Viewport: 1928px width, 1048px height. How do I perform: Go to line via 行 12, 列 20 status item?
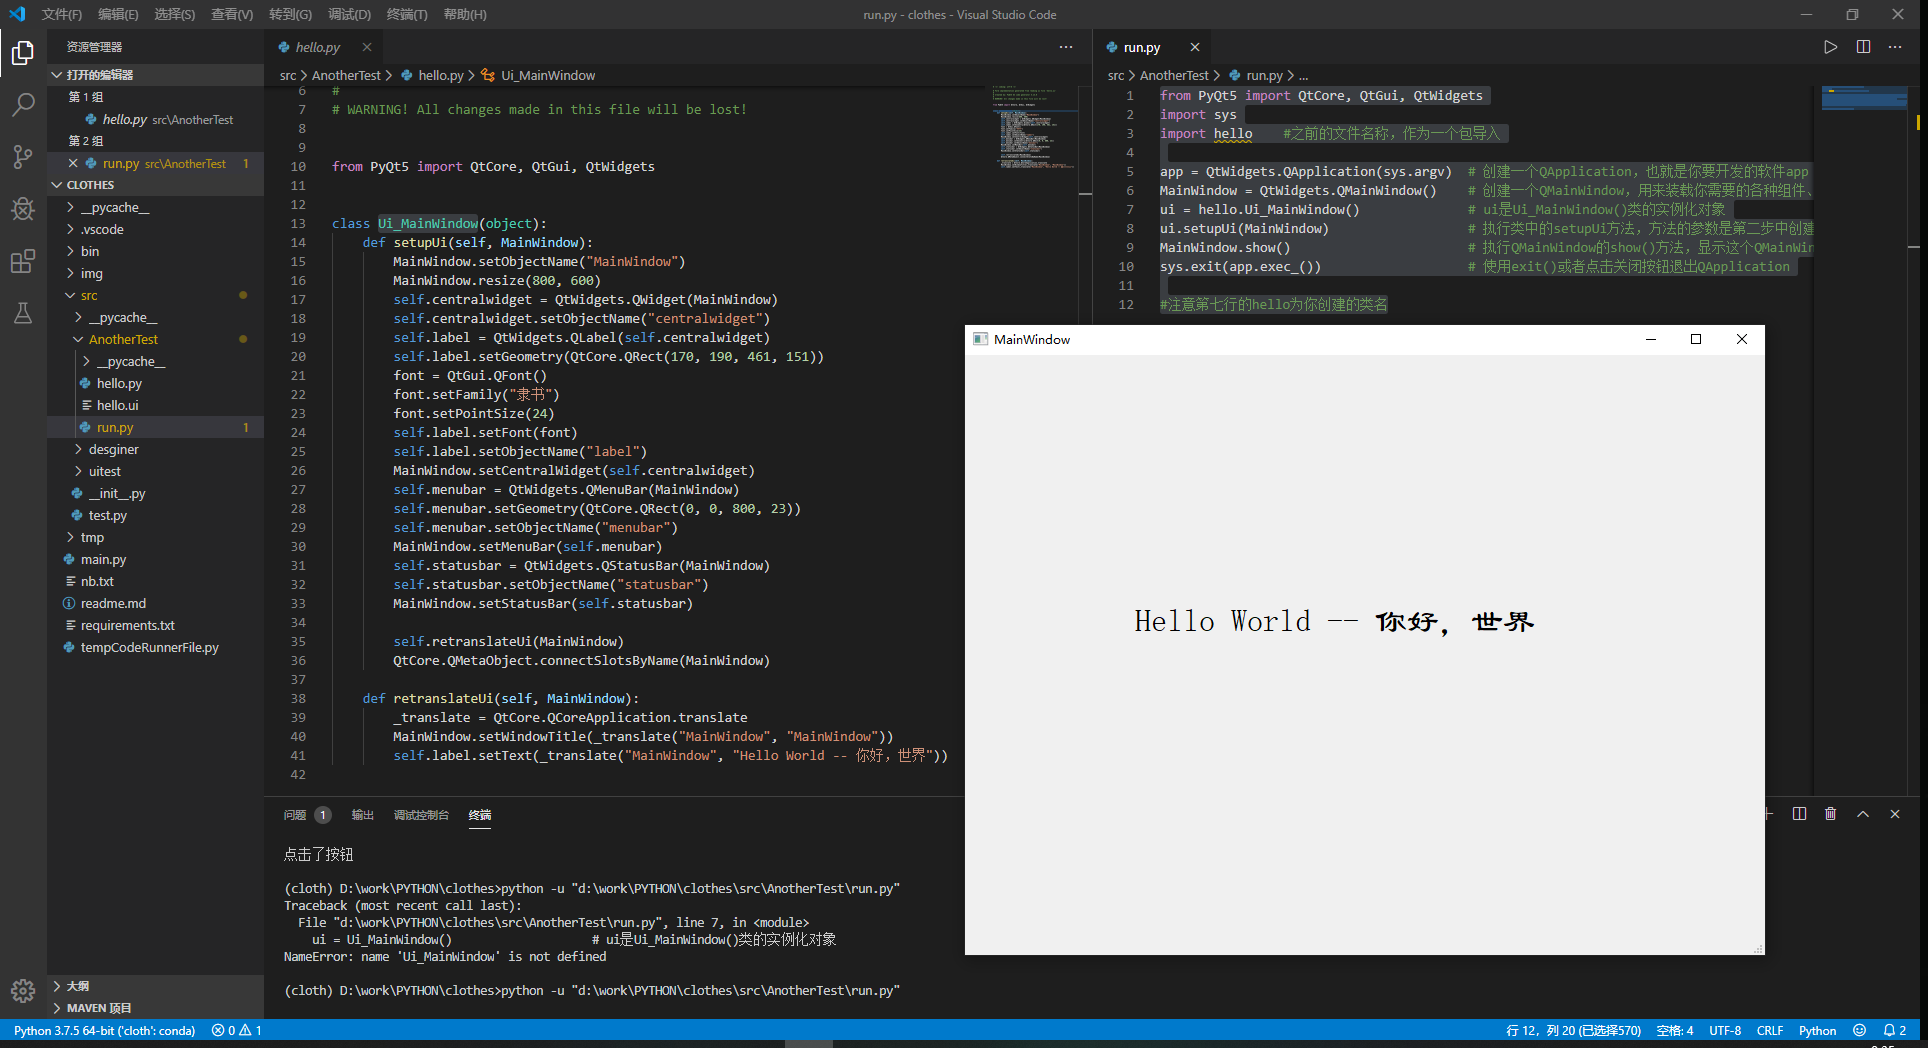pos(1573,1030)
